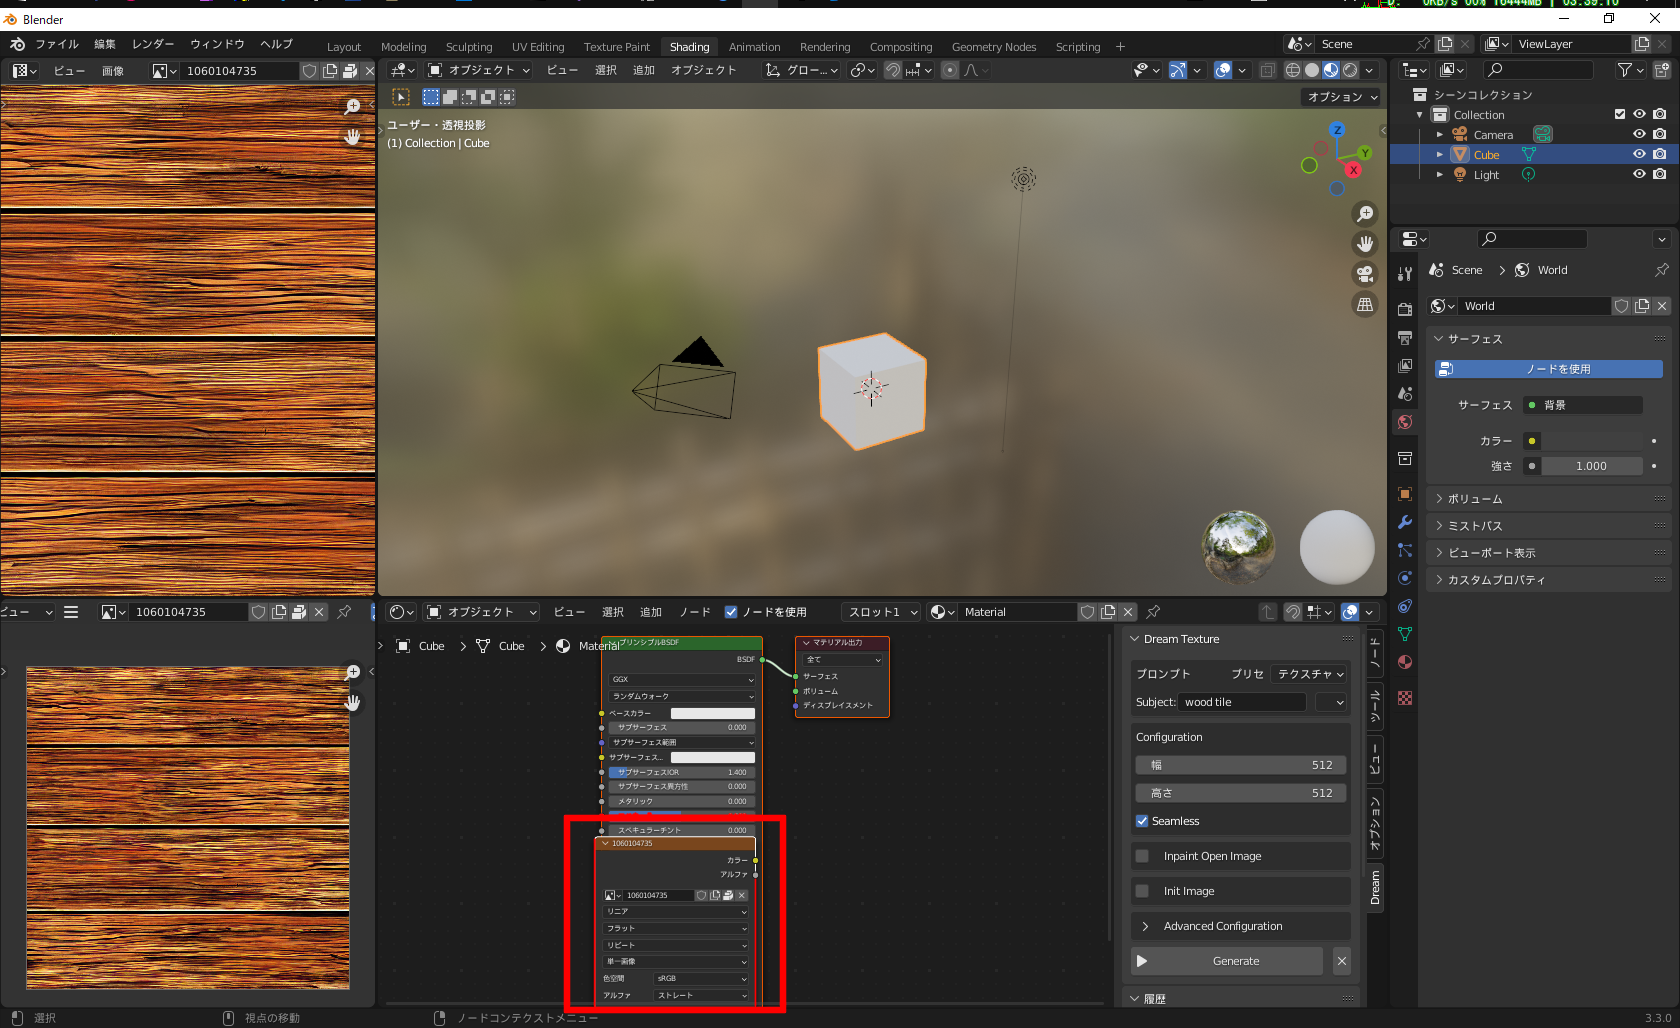This screenshot has width=1680, height=1028.
Task: Switch to the Modeling workspace tab
Action: [x=403, y=47]
